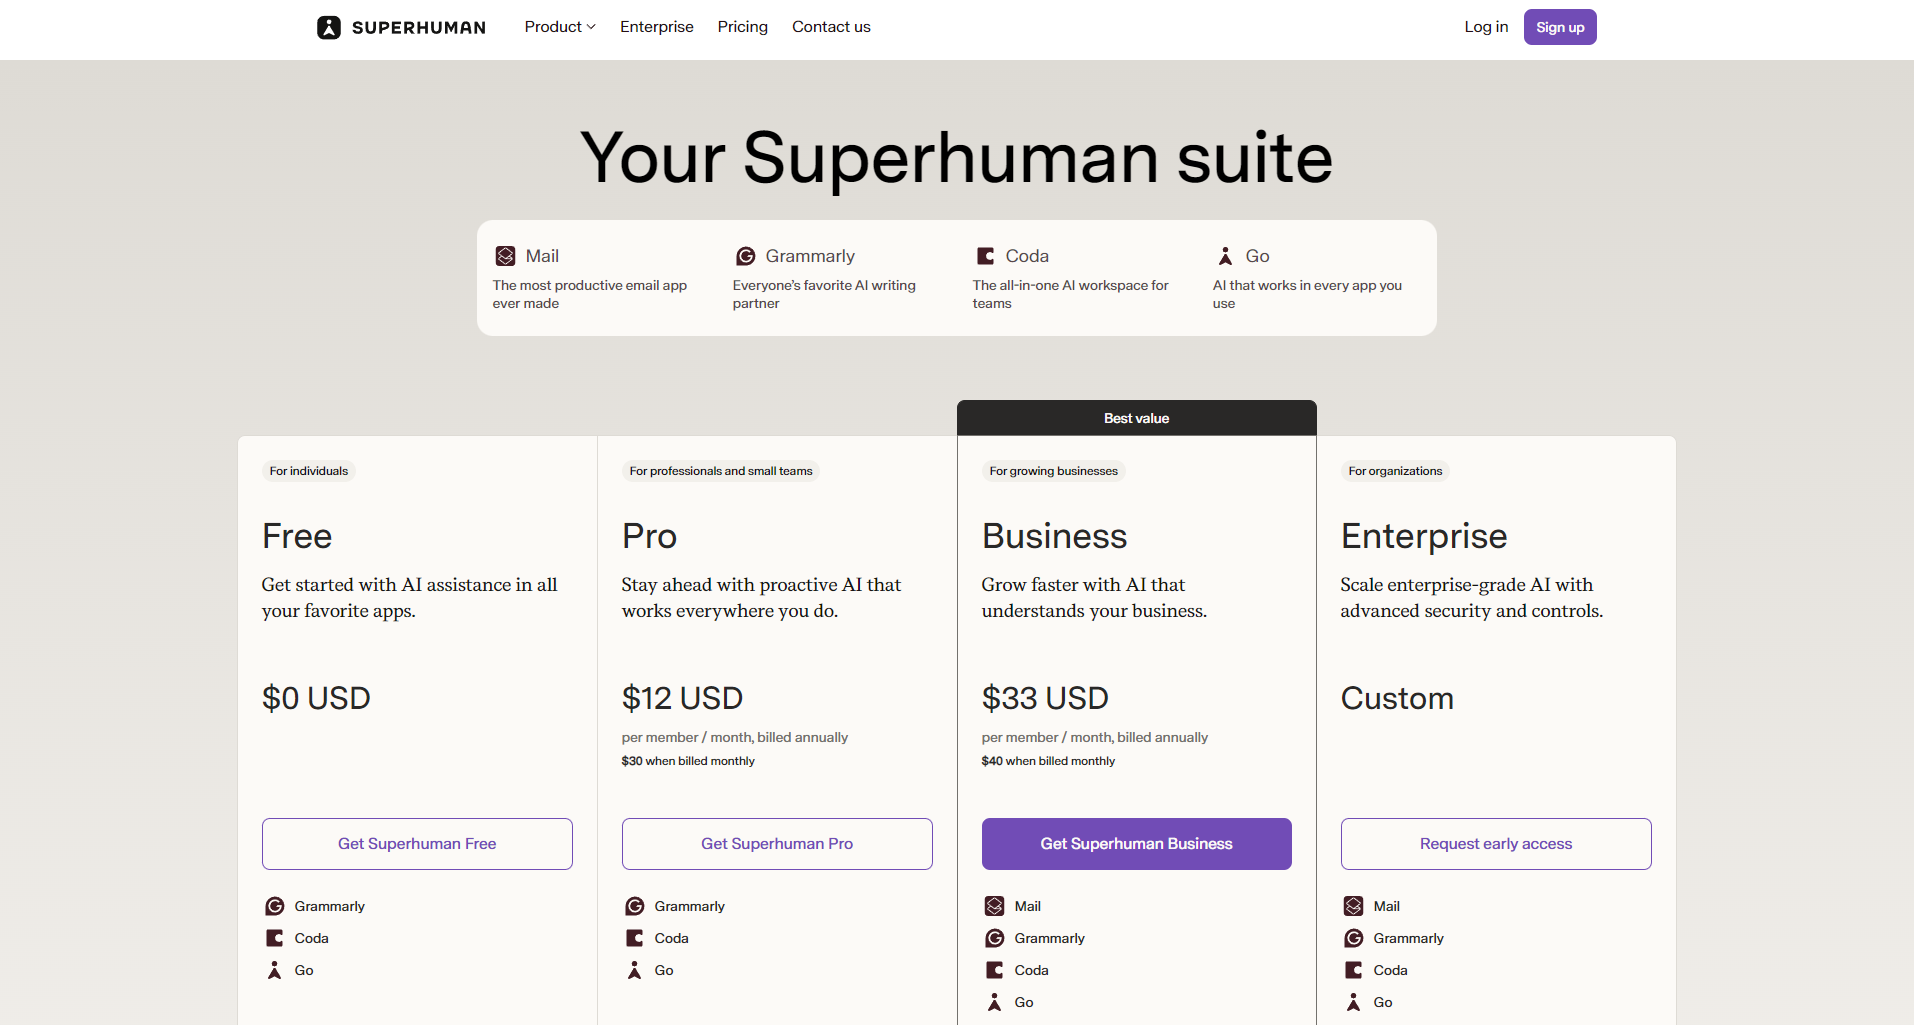The width and height of the screenshot is (1914, 1025).
Task: Click the Grammarly icon under the Free plan
Action: [x=275, y=906]
